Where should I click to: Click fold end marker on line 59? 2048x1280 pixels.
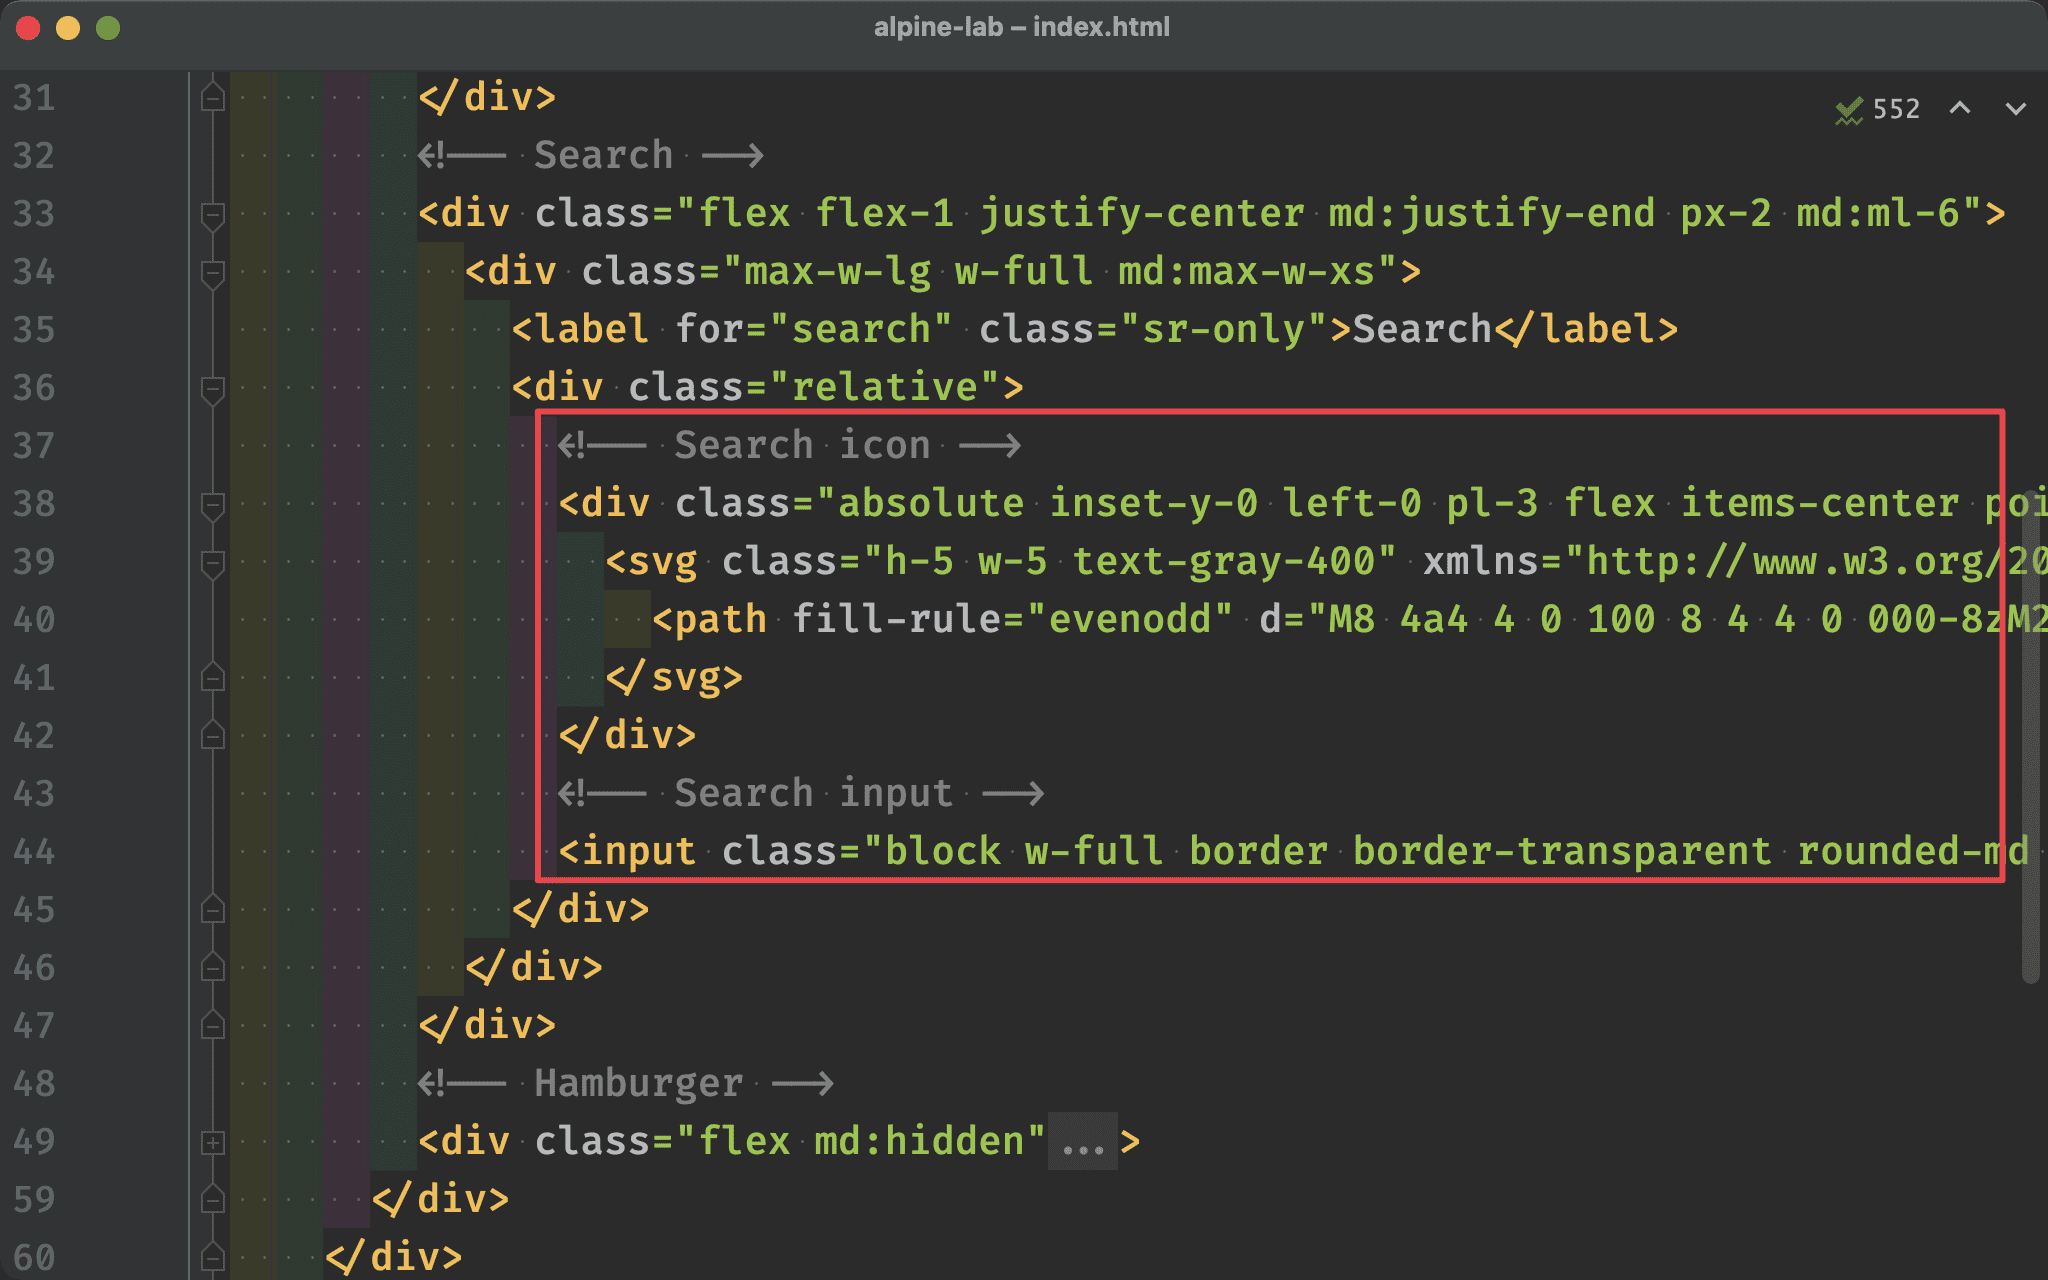[212, 1200]
